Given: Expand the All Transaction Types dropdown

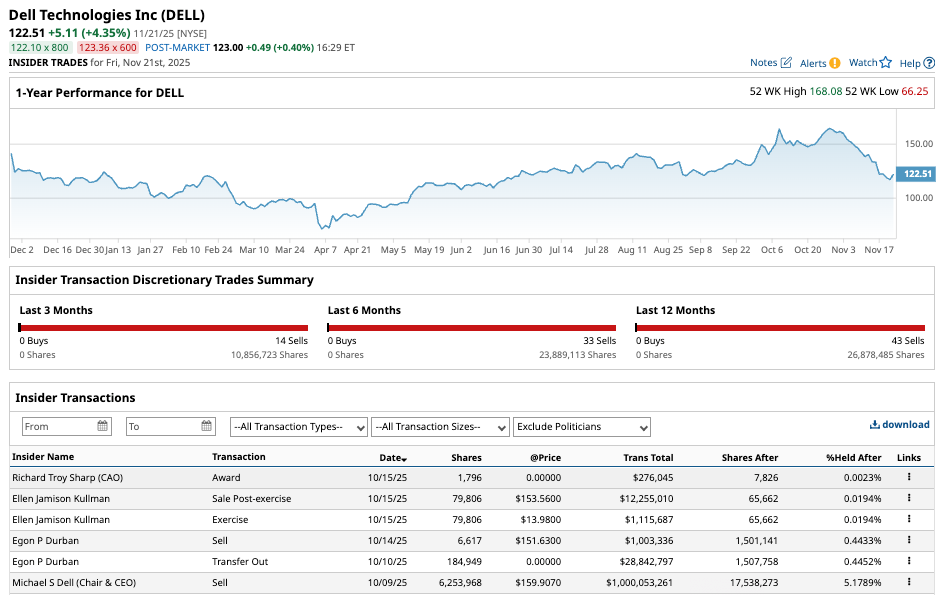Looking at the screenshot, I should (298, 427).
